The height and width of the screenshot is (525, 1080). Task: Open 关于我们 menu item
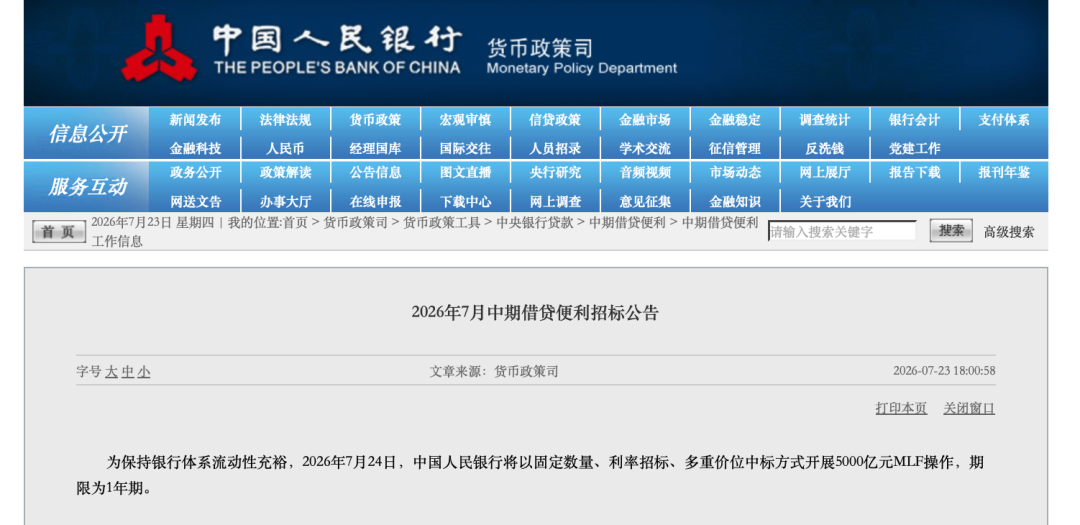(824, 202)
